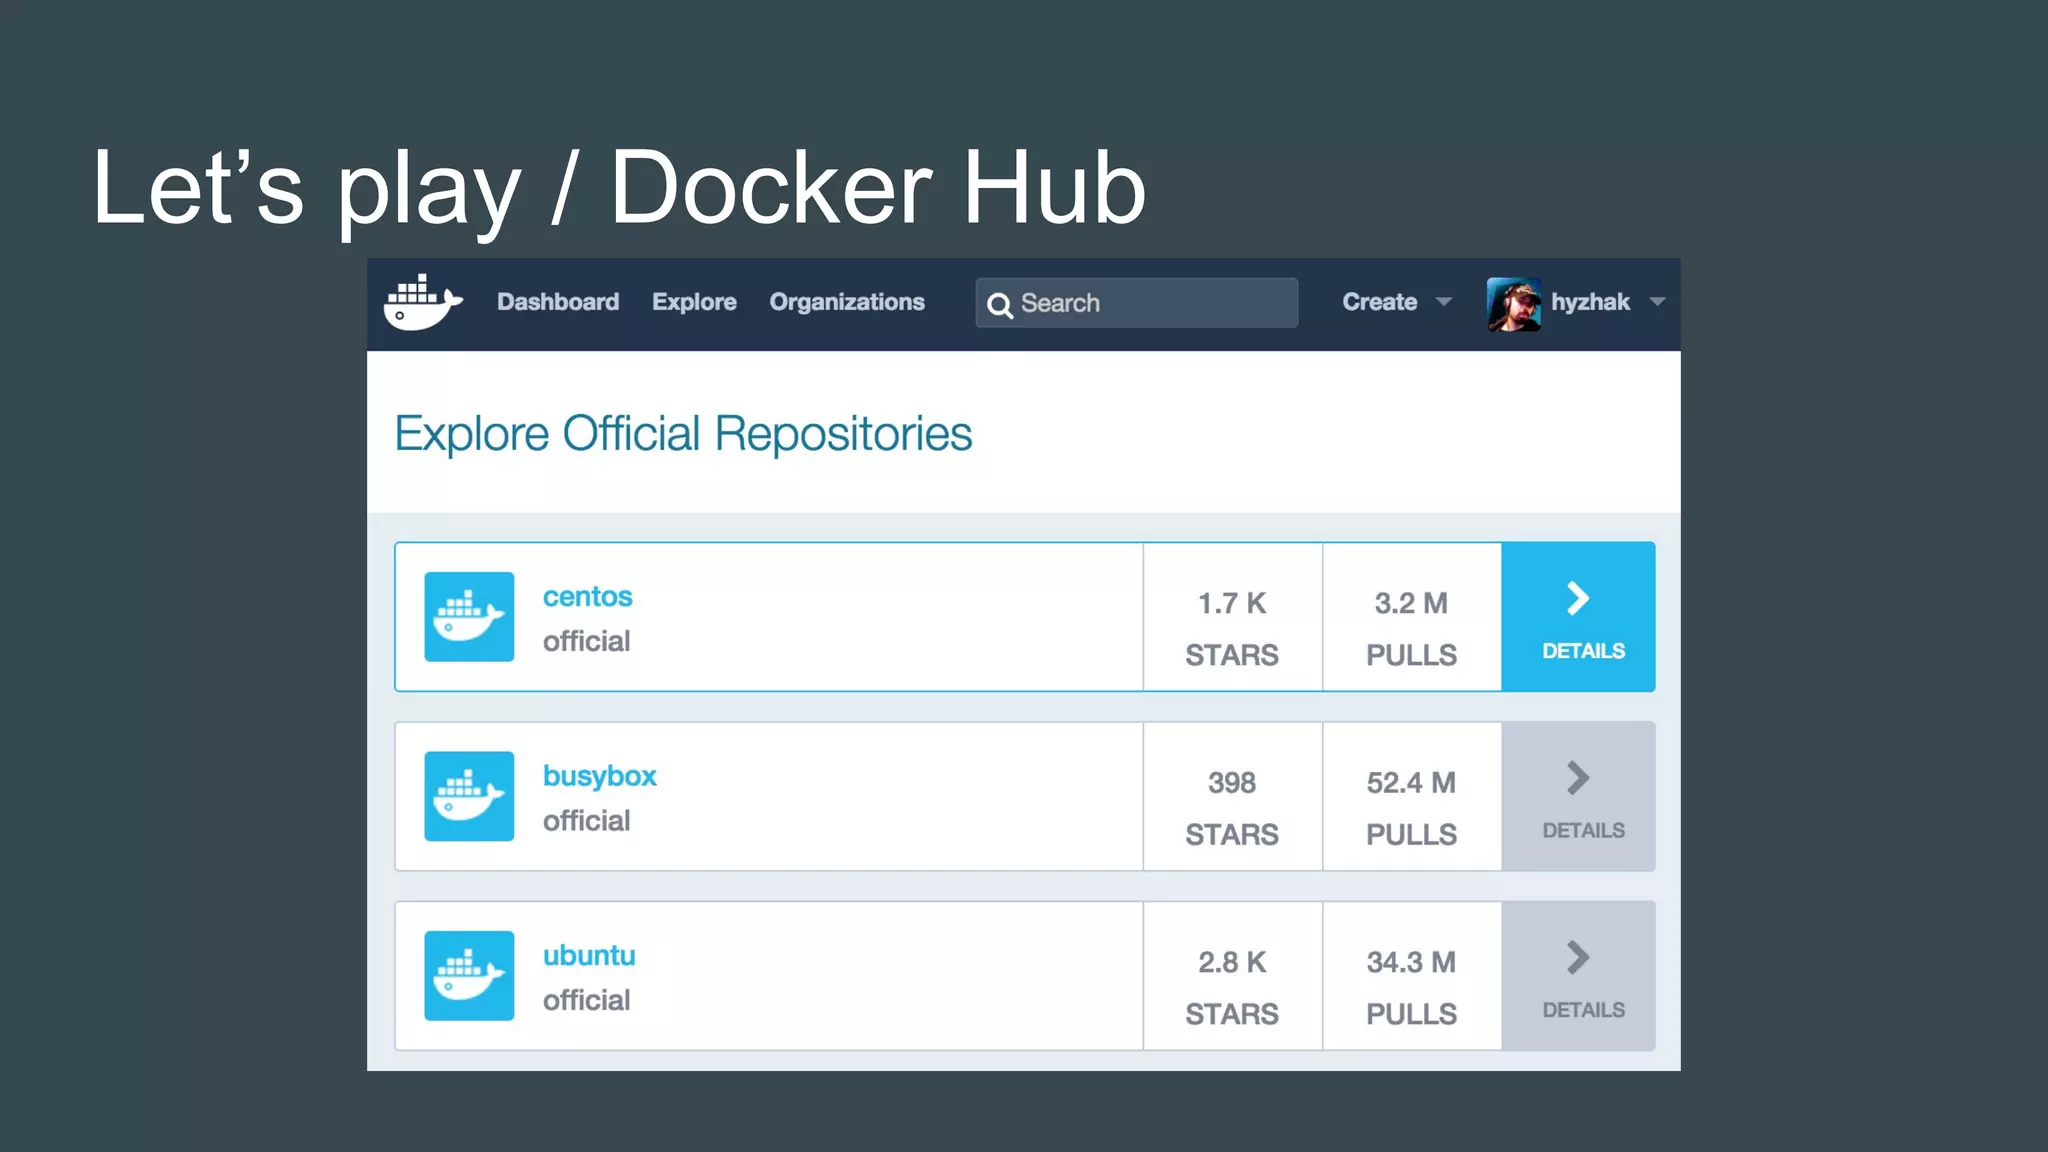The height and width of the screenshot is (1152, 2048).
Task: Click the official label under busybox
Action: (586, 821)
